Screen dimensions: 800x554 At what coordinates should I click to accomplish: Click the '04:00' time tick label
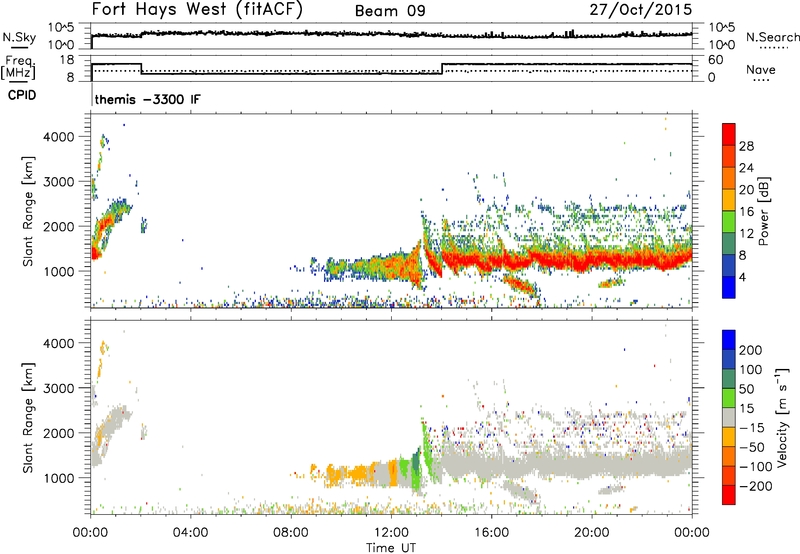(190, 533)
